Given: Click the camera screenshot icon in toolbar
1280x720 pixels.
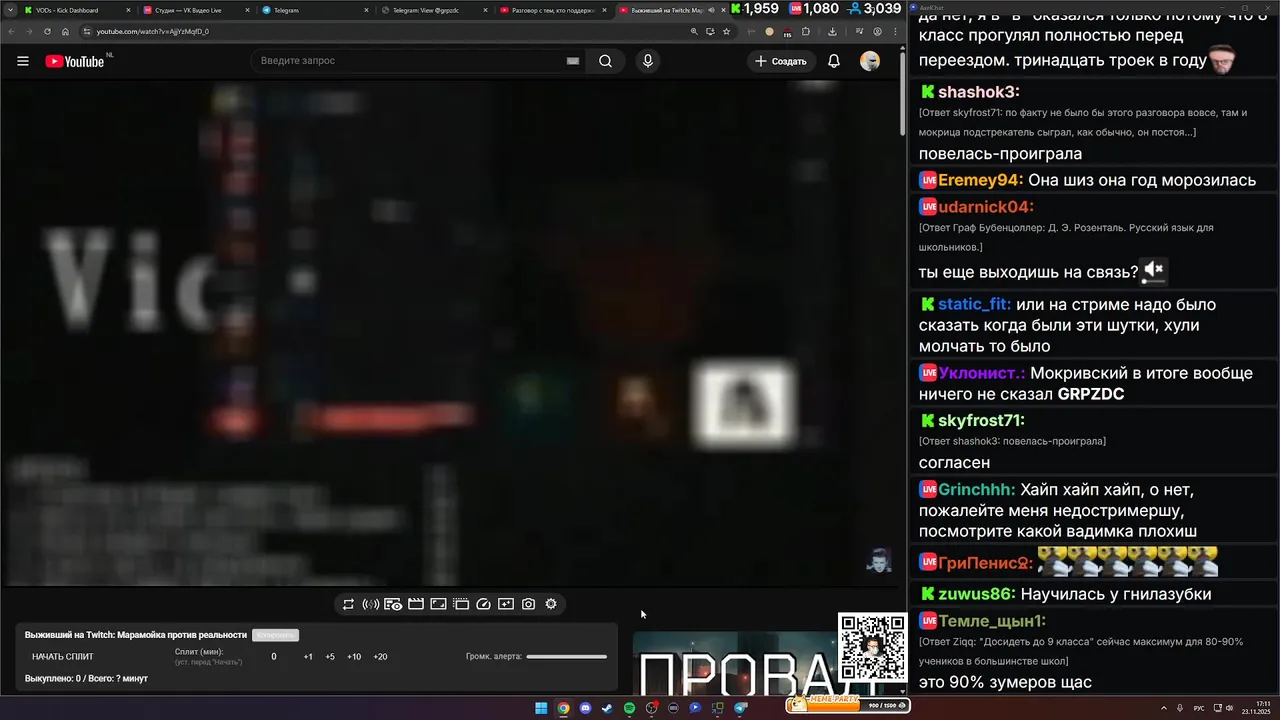Looking at the screenshot, I should click(x=528, y=604).
